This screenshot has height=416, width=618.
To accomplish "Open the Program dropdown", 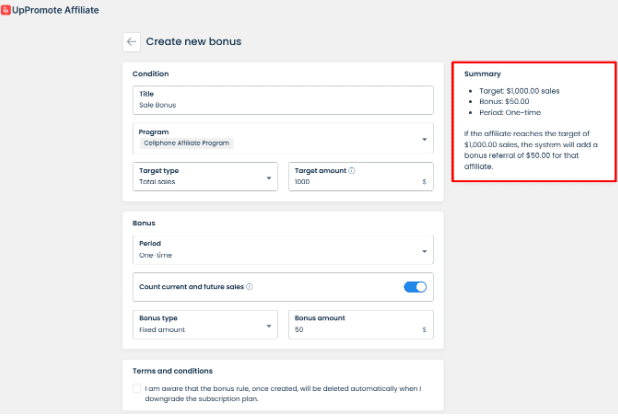I will point(424,138).
